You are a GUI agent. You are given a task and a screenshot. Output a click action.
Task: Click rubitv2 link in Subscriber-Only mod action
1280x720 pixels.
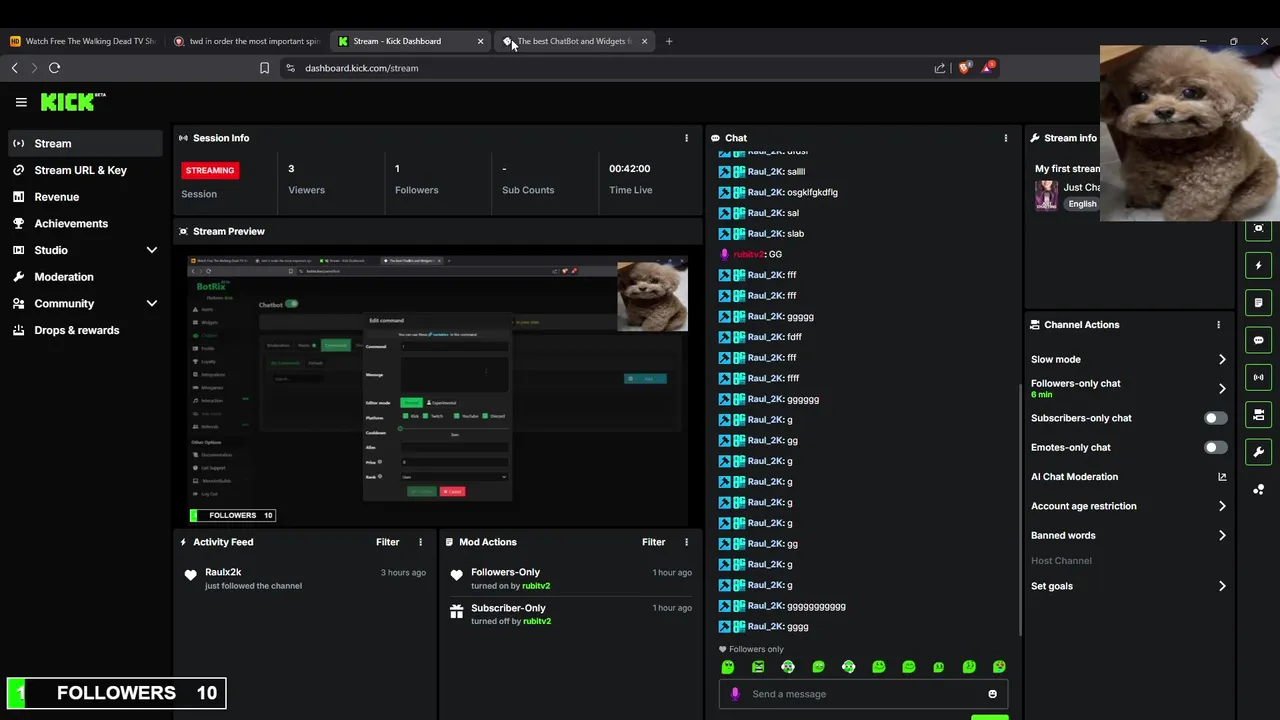(x=537, y=621)
